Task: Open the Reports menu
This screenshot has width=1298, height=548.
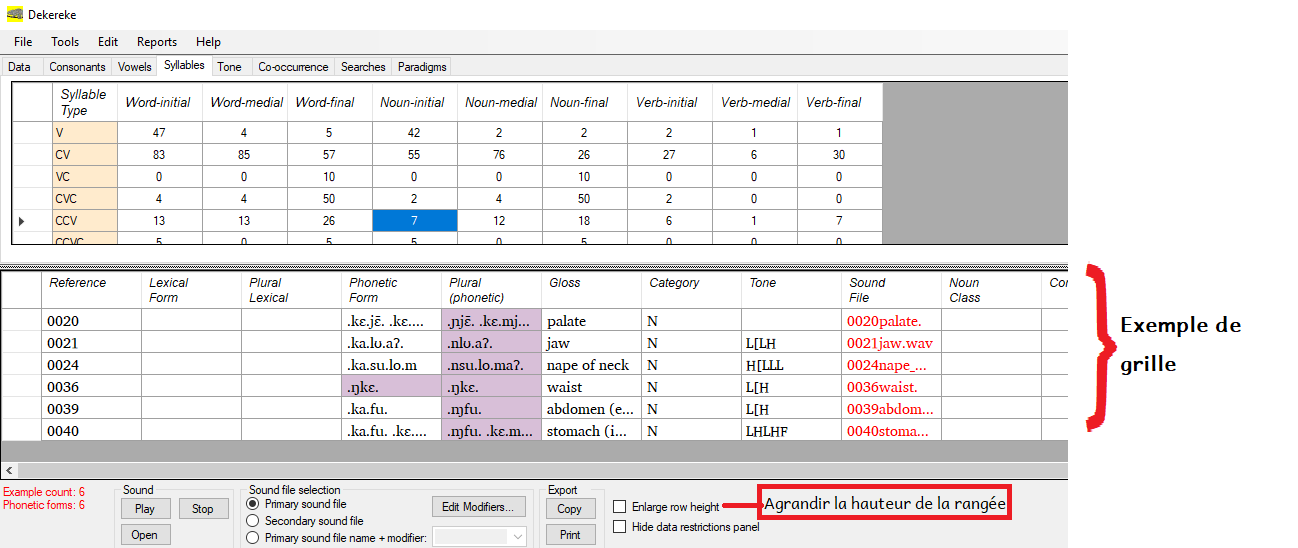Action: pyautogui.click(x=157, y=42)
